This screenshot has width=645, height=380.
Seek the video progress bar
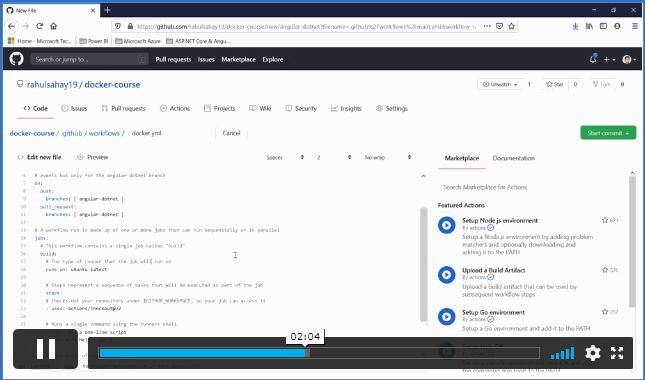tap(319, 353)
